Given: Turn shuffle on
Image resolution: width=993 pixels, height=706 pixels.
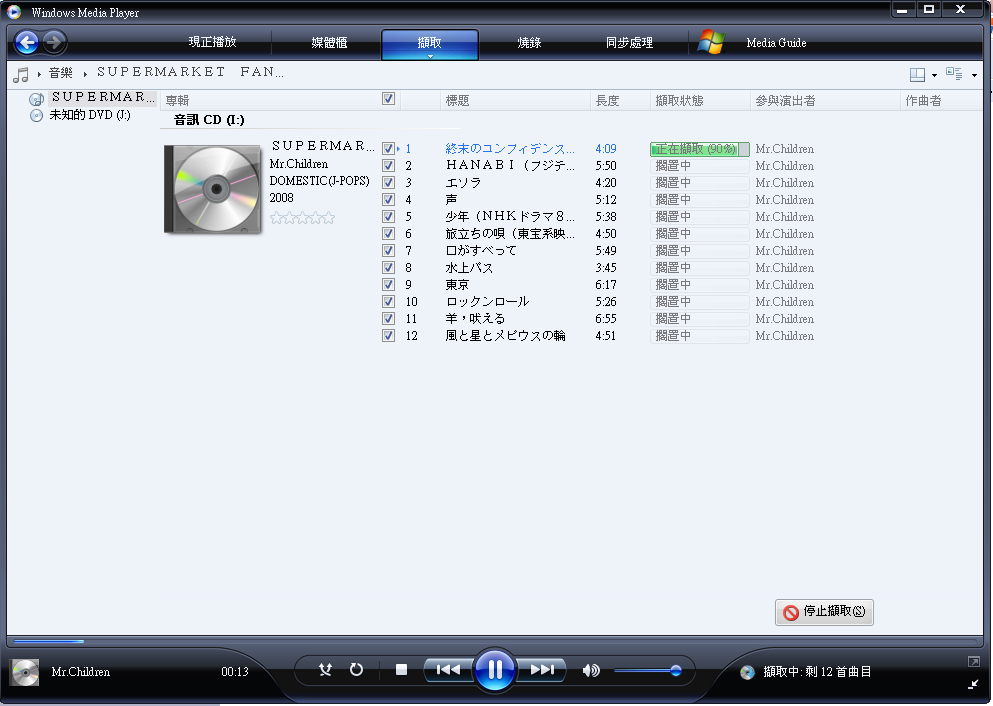Looking at the screenshot, I should tap(325, 669).
